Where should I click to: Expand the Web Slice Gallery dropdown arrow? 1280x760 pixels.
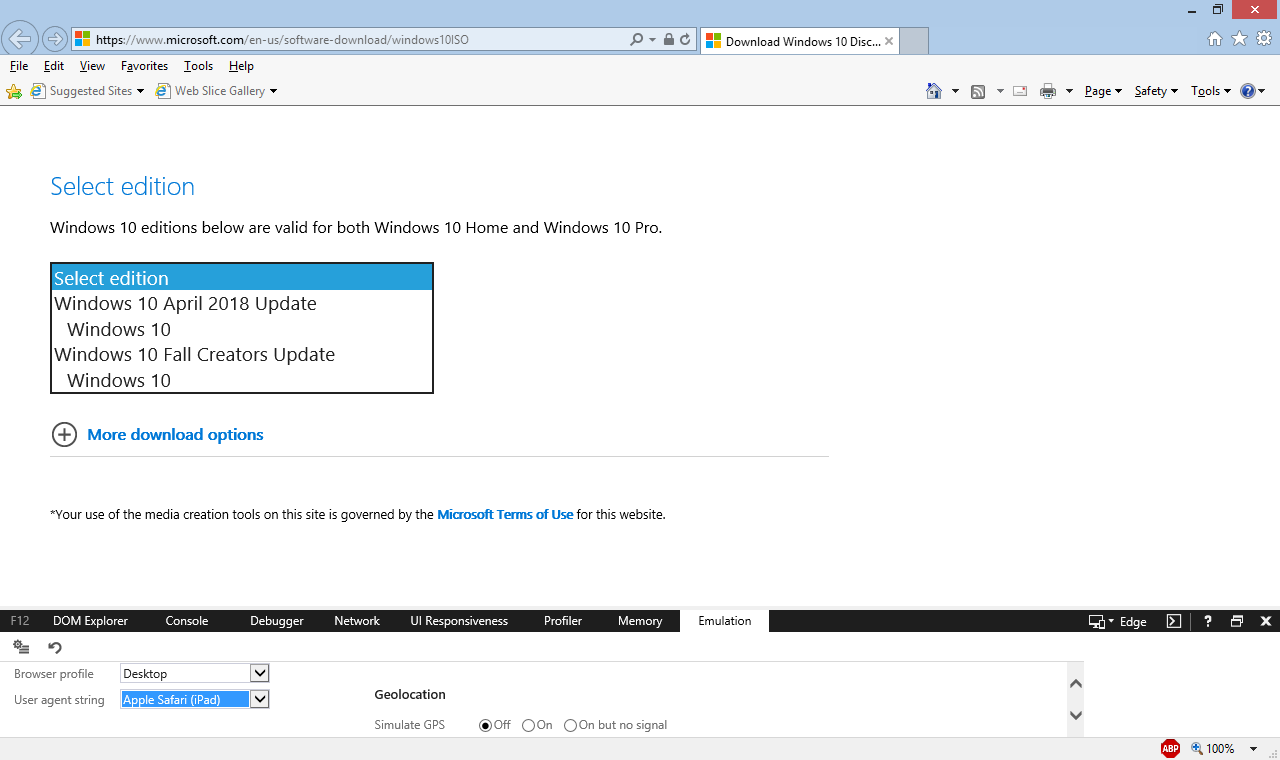273,91
